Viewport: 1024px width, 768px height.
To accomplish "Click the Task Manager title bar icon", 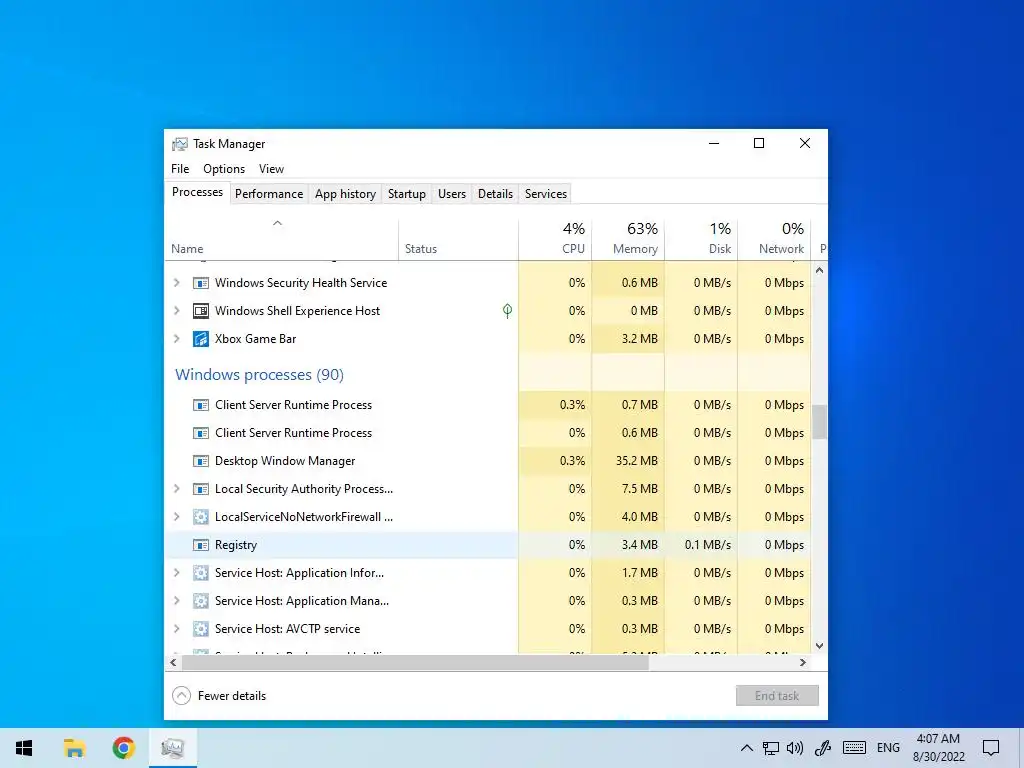I will (180, 144).
